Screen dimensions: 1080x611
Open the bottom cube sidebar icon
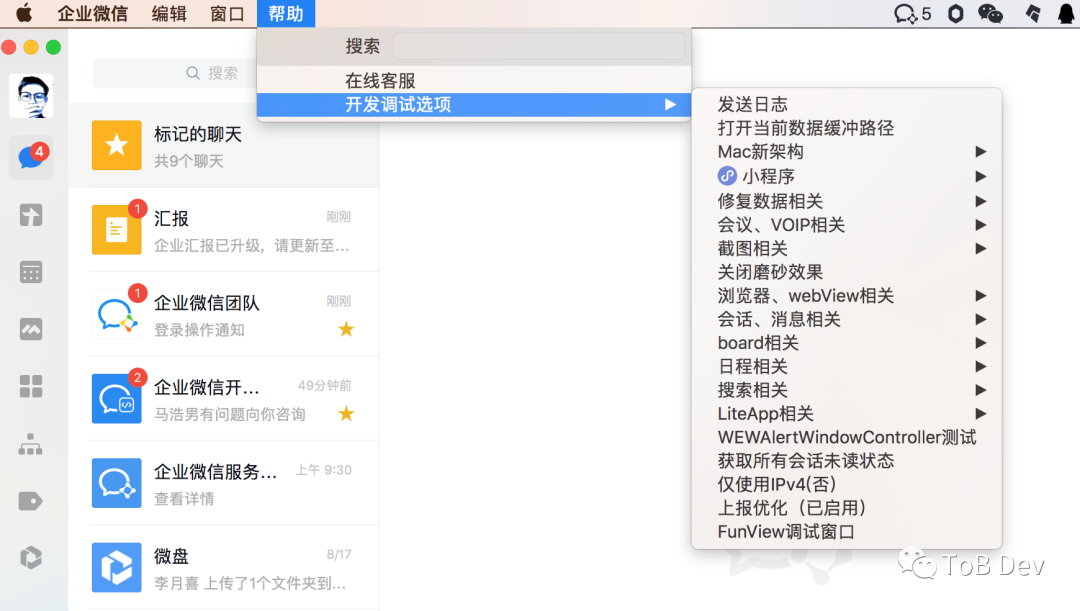[x=31, y=557]
